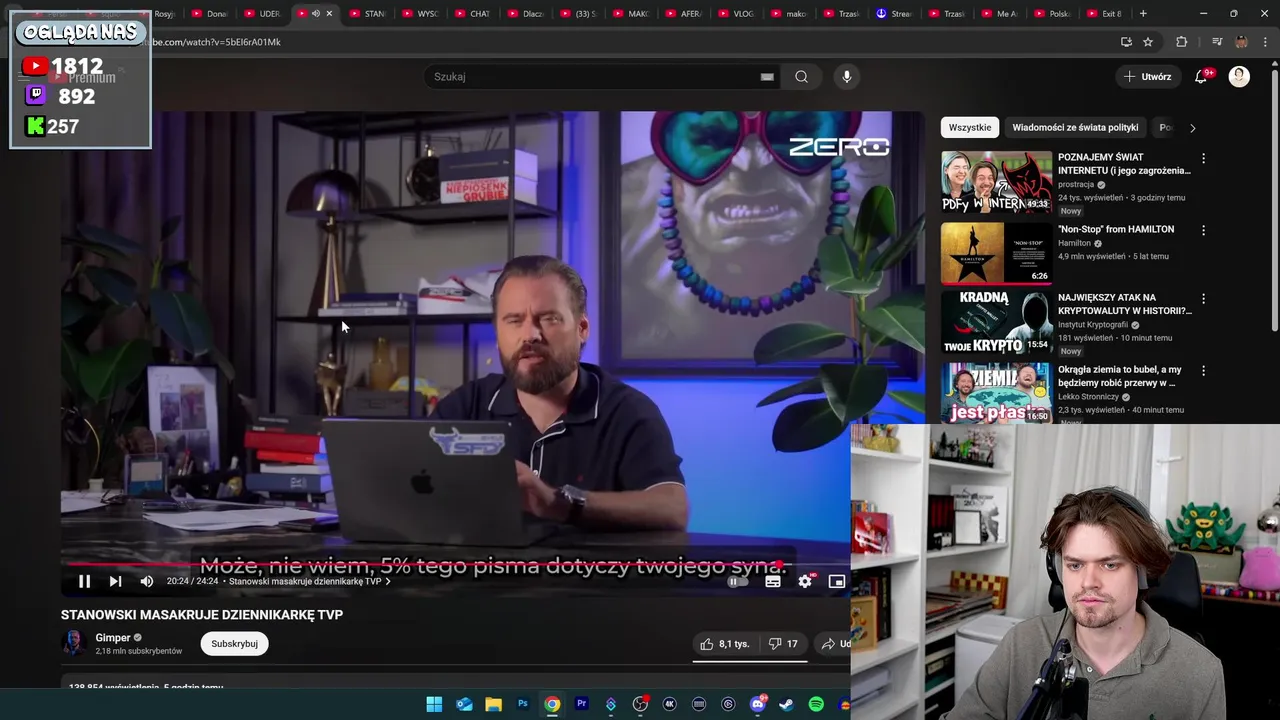Open Spotify from the taskbar
The width and height of the screenshot is (1280, 720).
816,704
